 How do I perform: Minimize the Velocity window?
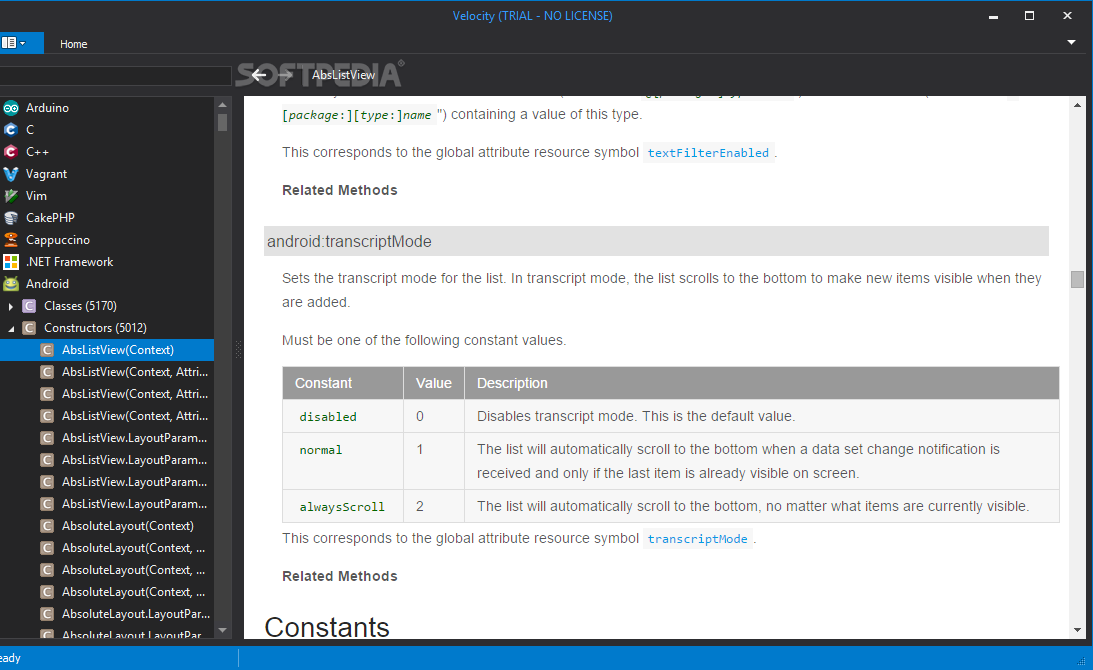993,16
